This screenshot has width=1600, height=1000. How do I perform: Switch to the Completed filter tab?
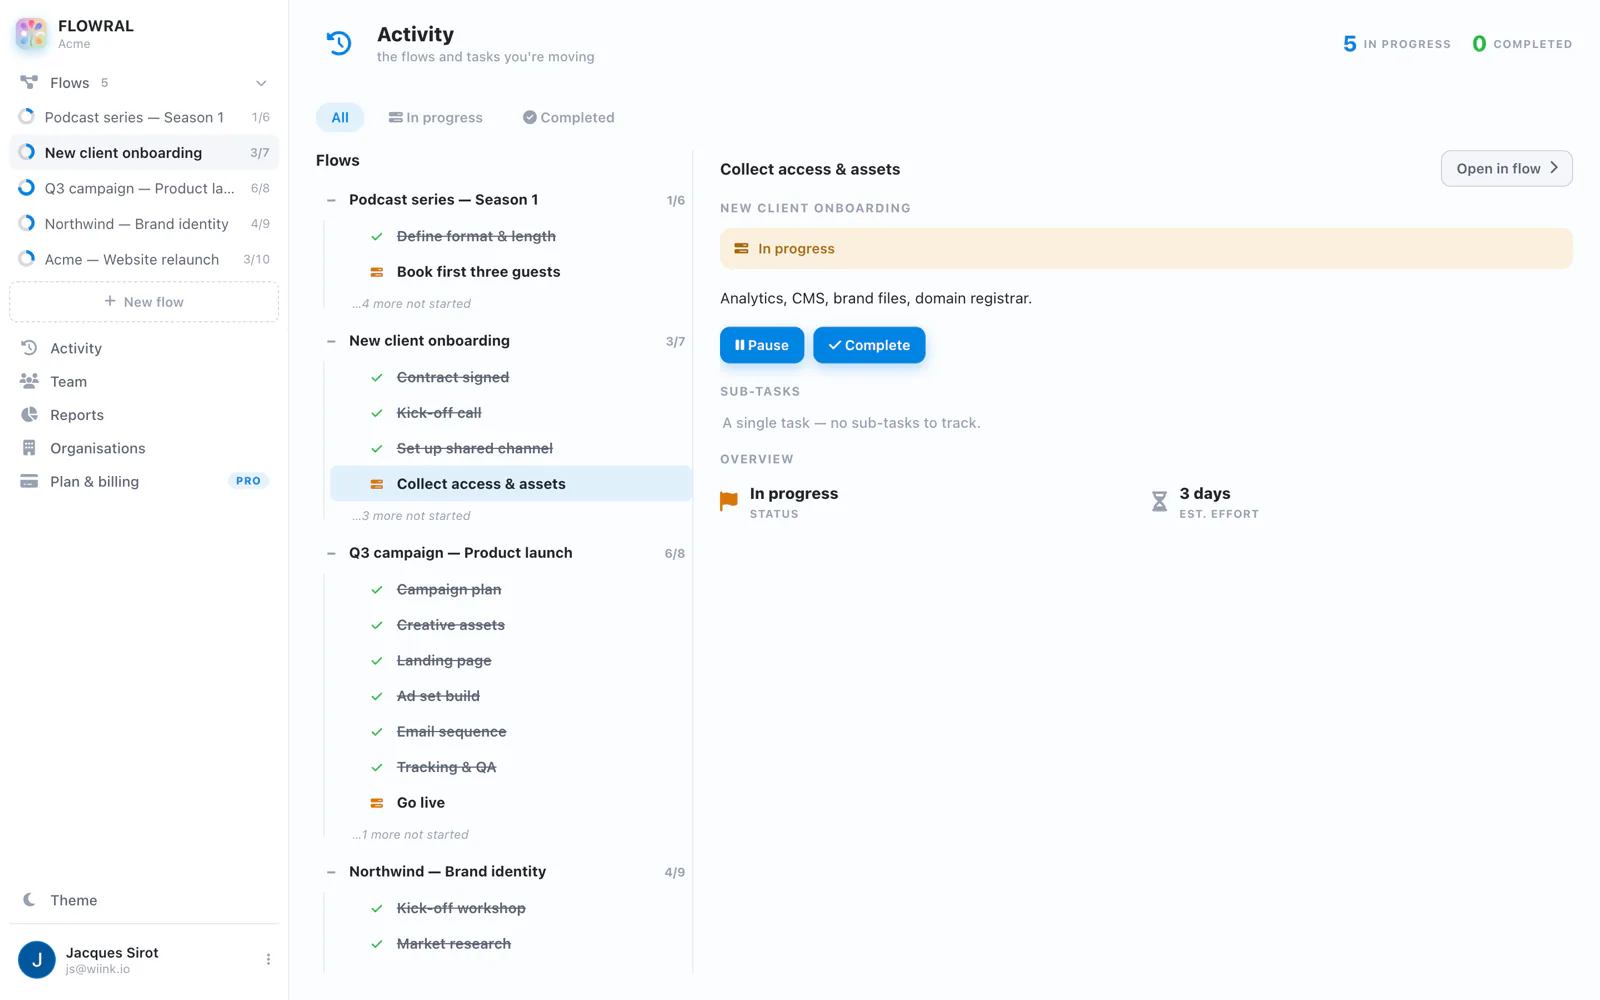click(568, 117)
